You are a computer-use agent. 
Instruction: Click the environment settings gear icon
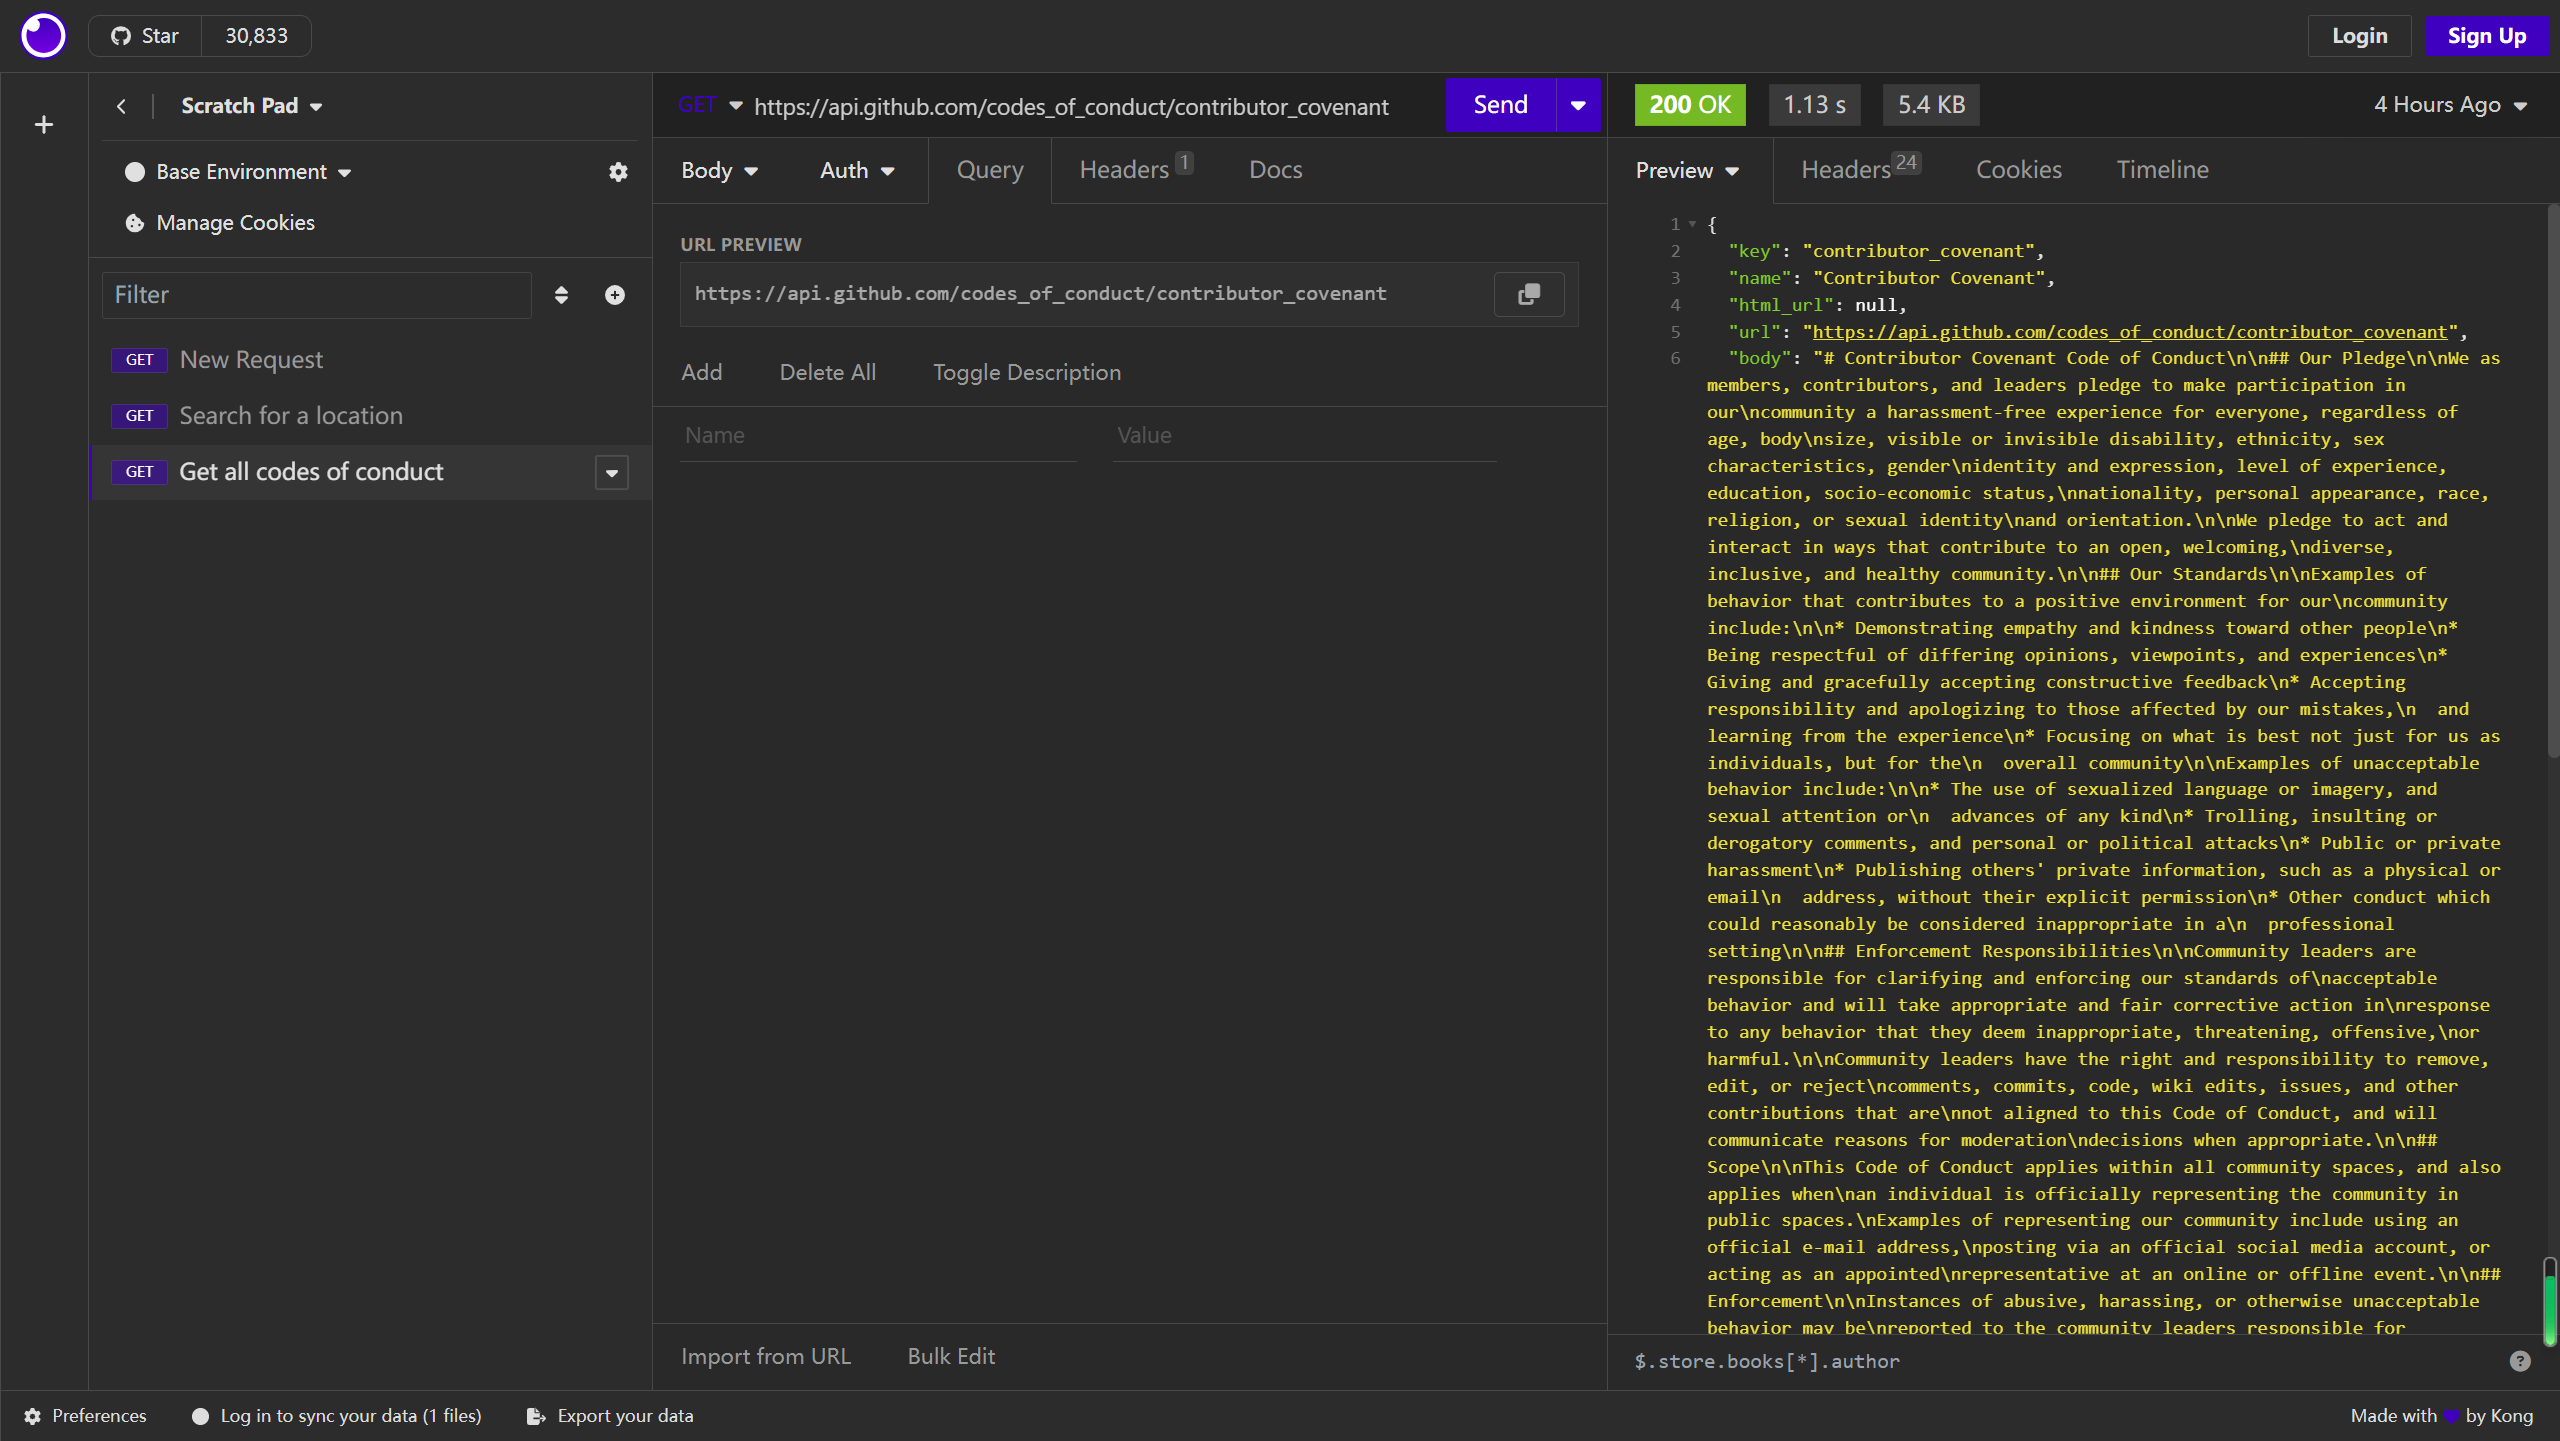(x=619, y=172)
